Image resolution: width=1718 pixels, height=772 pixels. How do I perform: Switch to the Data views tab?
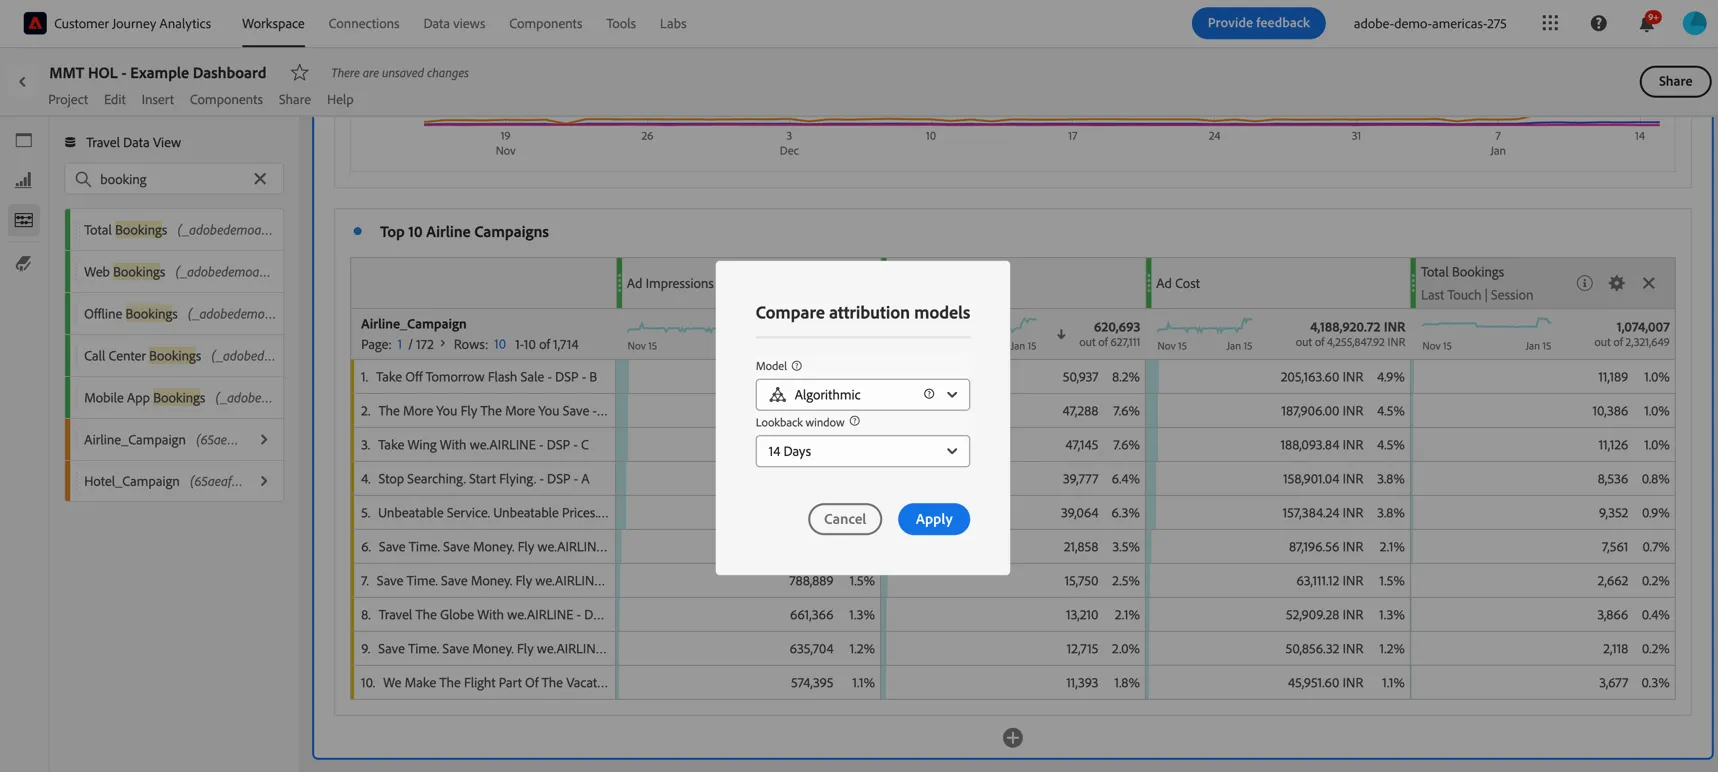coord(454,23)
